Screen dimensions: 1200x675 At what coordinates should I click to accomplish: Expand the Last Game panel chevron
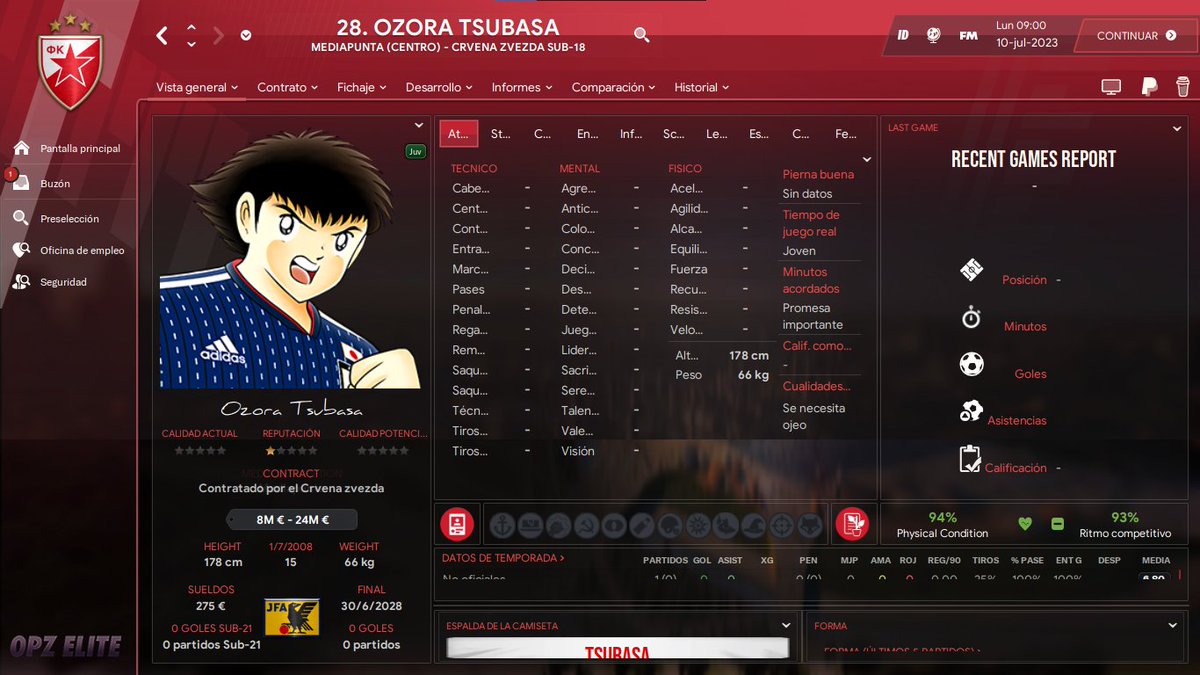pos(1177,128)
